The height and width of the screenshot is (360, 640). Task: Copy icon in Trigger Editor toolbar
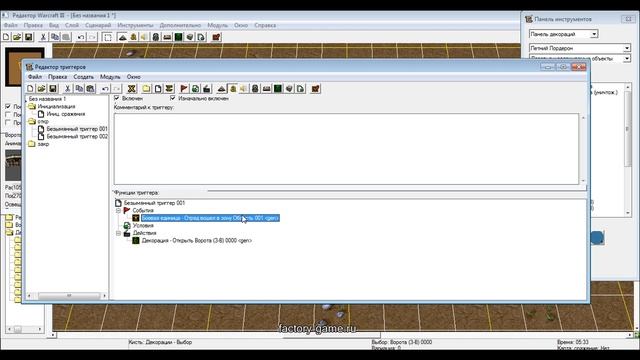[79, 89]
